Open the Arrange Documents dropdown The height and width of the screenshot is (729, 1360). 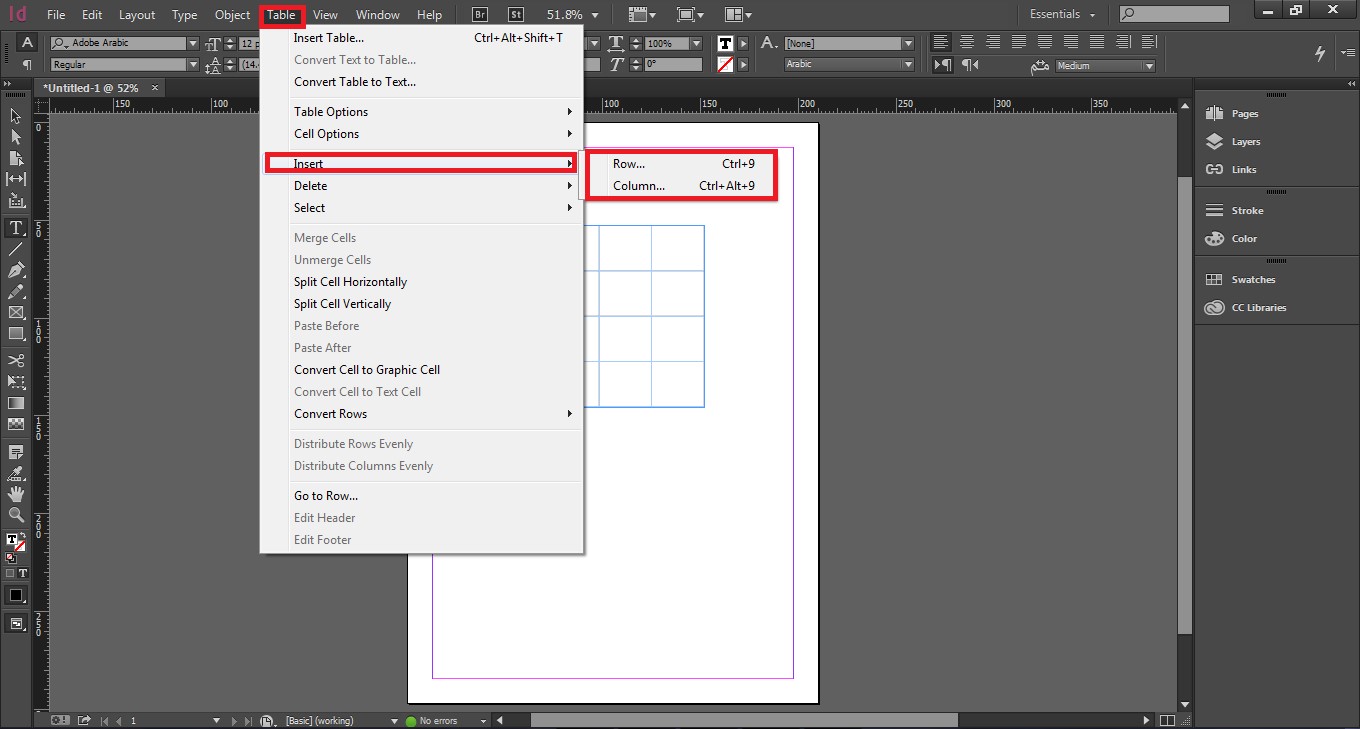click(738, 15)
